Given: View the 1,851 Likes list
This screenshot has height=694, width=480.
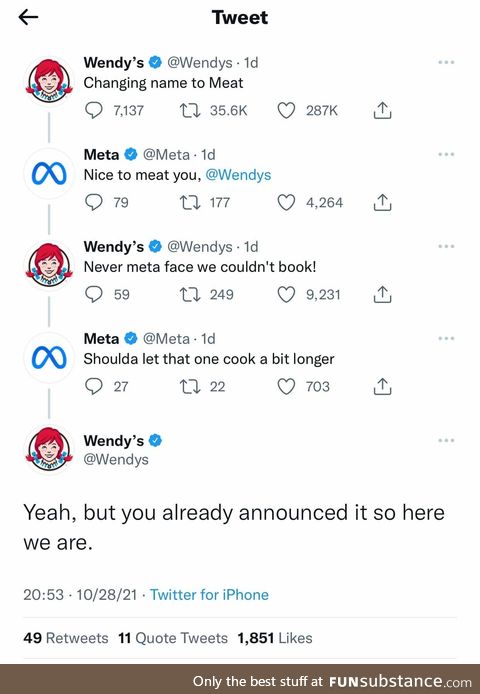Looking at the screenshot, I should (x=275, y=638).
